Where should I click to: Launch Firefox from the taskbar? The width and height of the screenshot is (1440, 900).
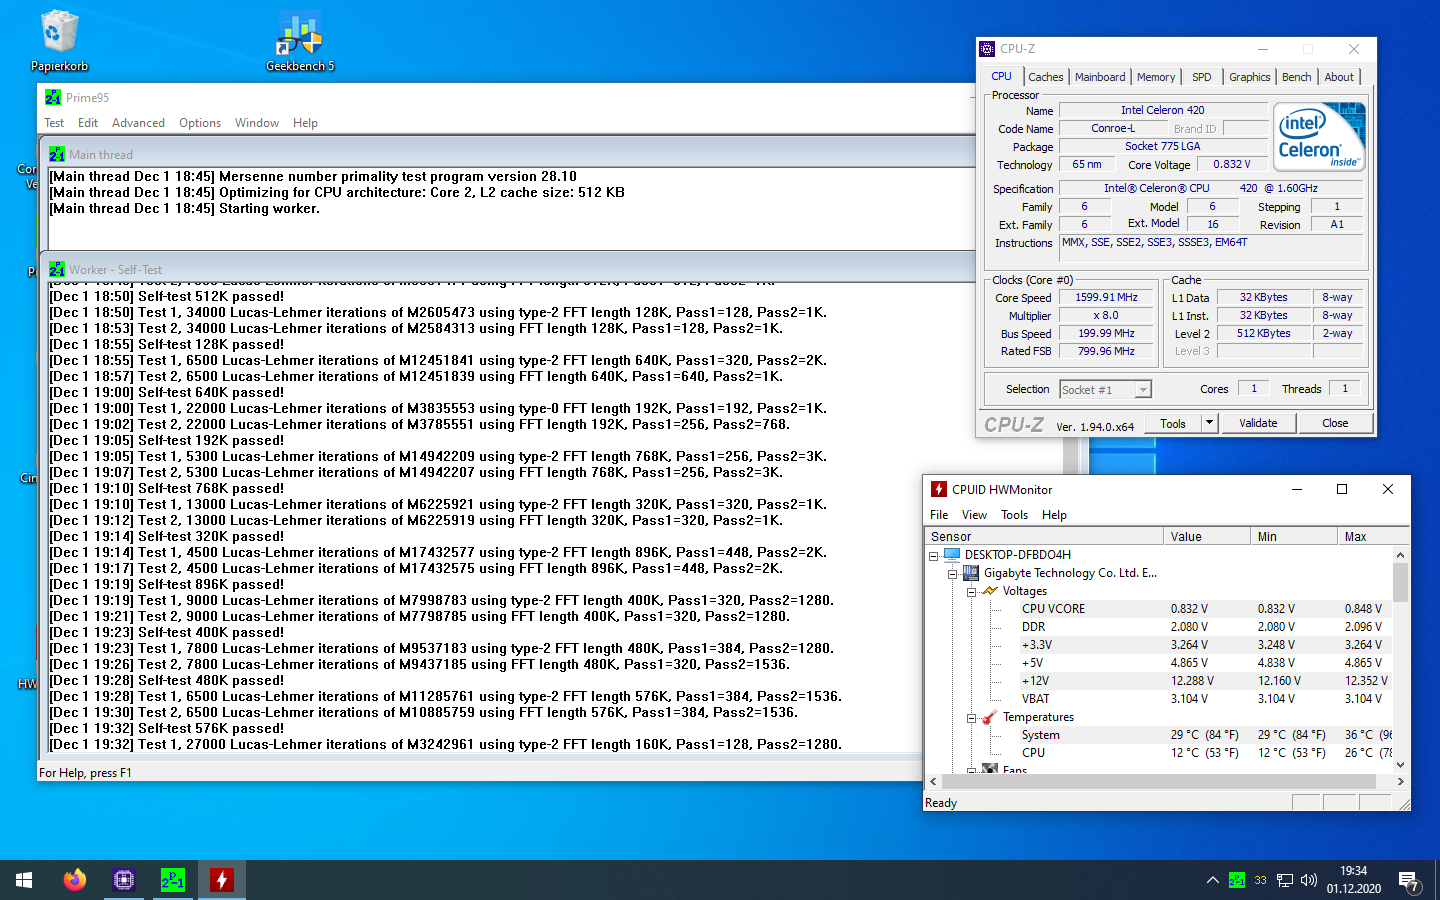(x=74, y=879)
